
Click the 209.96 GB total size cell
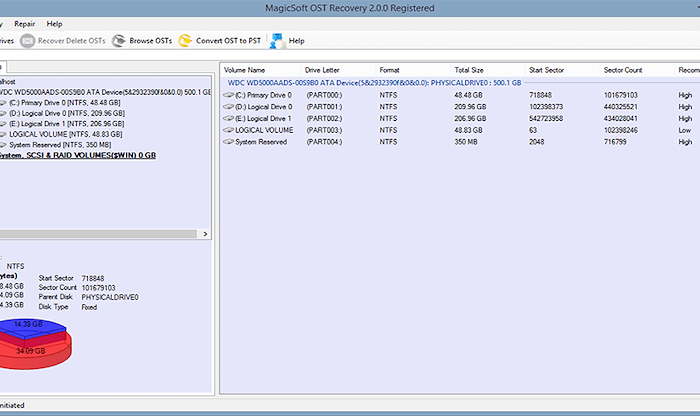click(x=470, y=107)
